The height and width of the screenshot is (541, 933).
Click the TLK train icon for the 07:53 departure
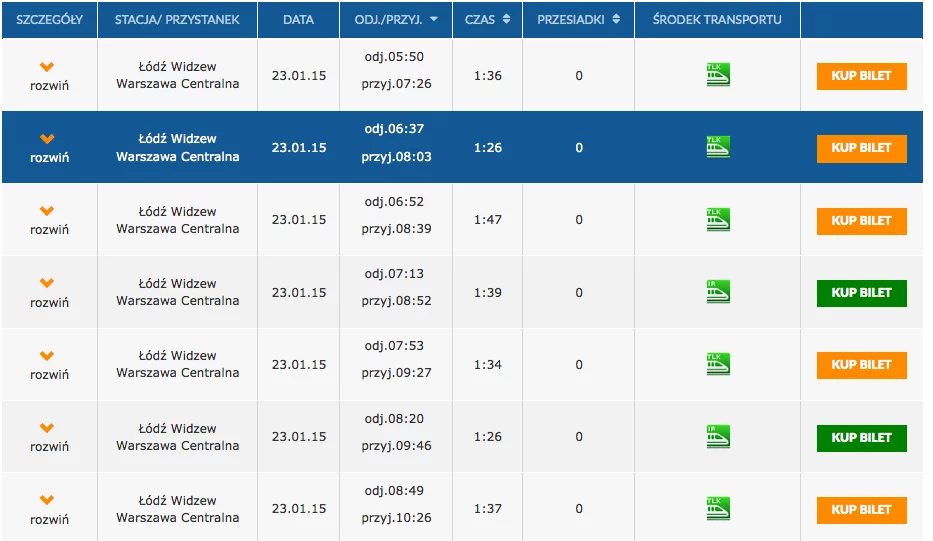click(718, 364)
